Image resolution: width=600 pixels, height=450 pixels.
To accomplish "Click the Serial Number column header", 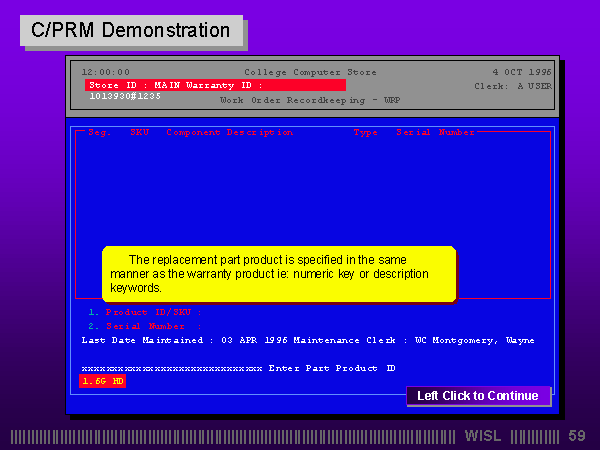I will 435,132.
